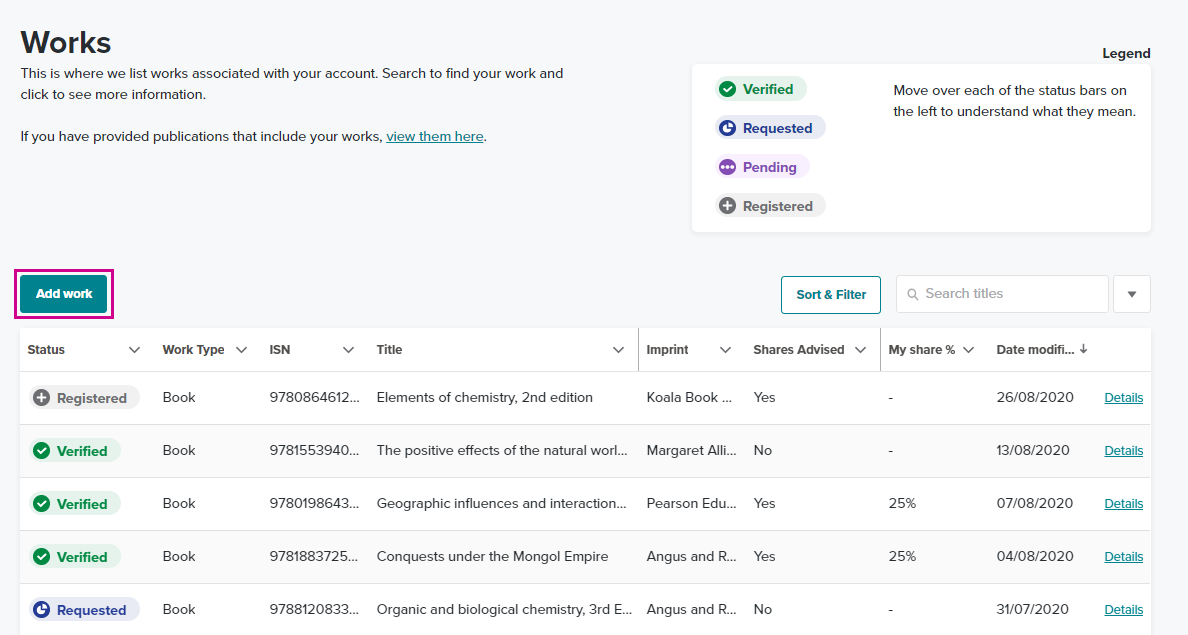1188x635 pixels.
Task: Click date cell 31/07/2020
Action: coord(1033,610)
